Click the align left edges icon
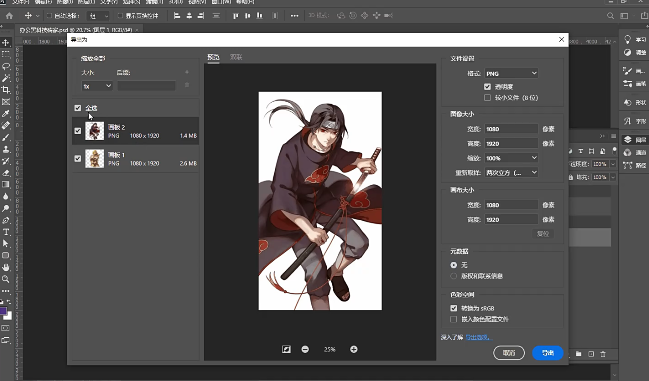The height and width of the screenshot is (381, 649). (177, 16)
